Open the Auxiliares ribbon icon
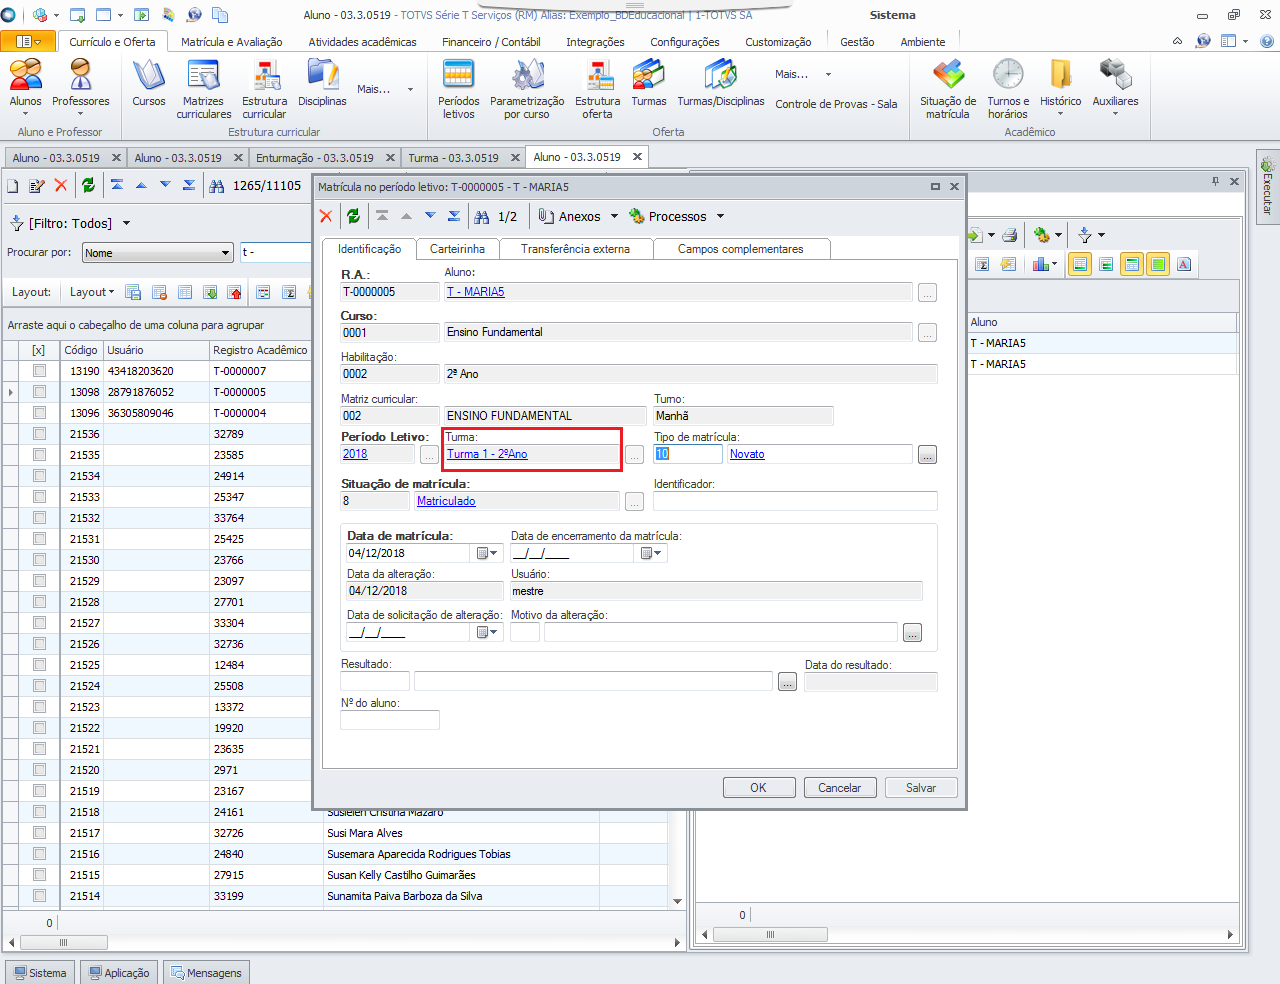1280x984 pixels. (1115, 83)
